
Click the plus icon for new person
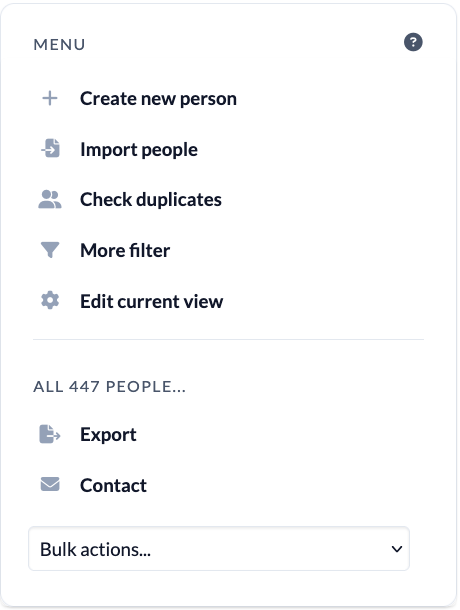pos(50,98)
